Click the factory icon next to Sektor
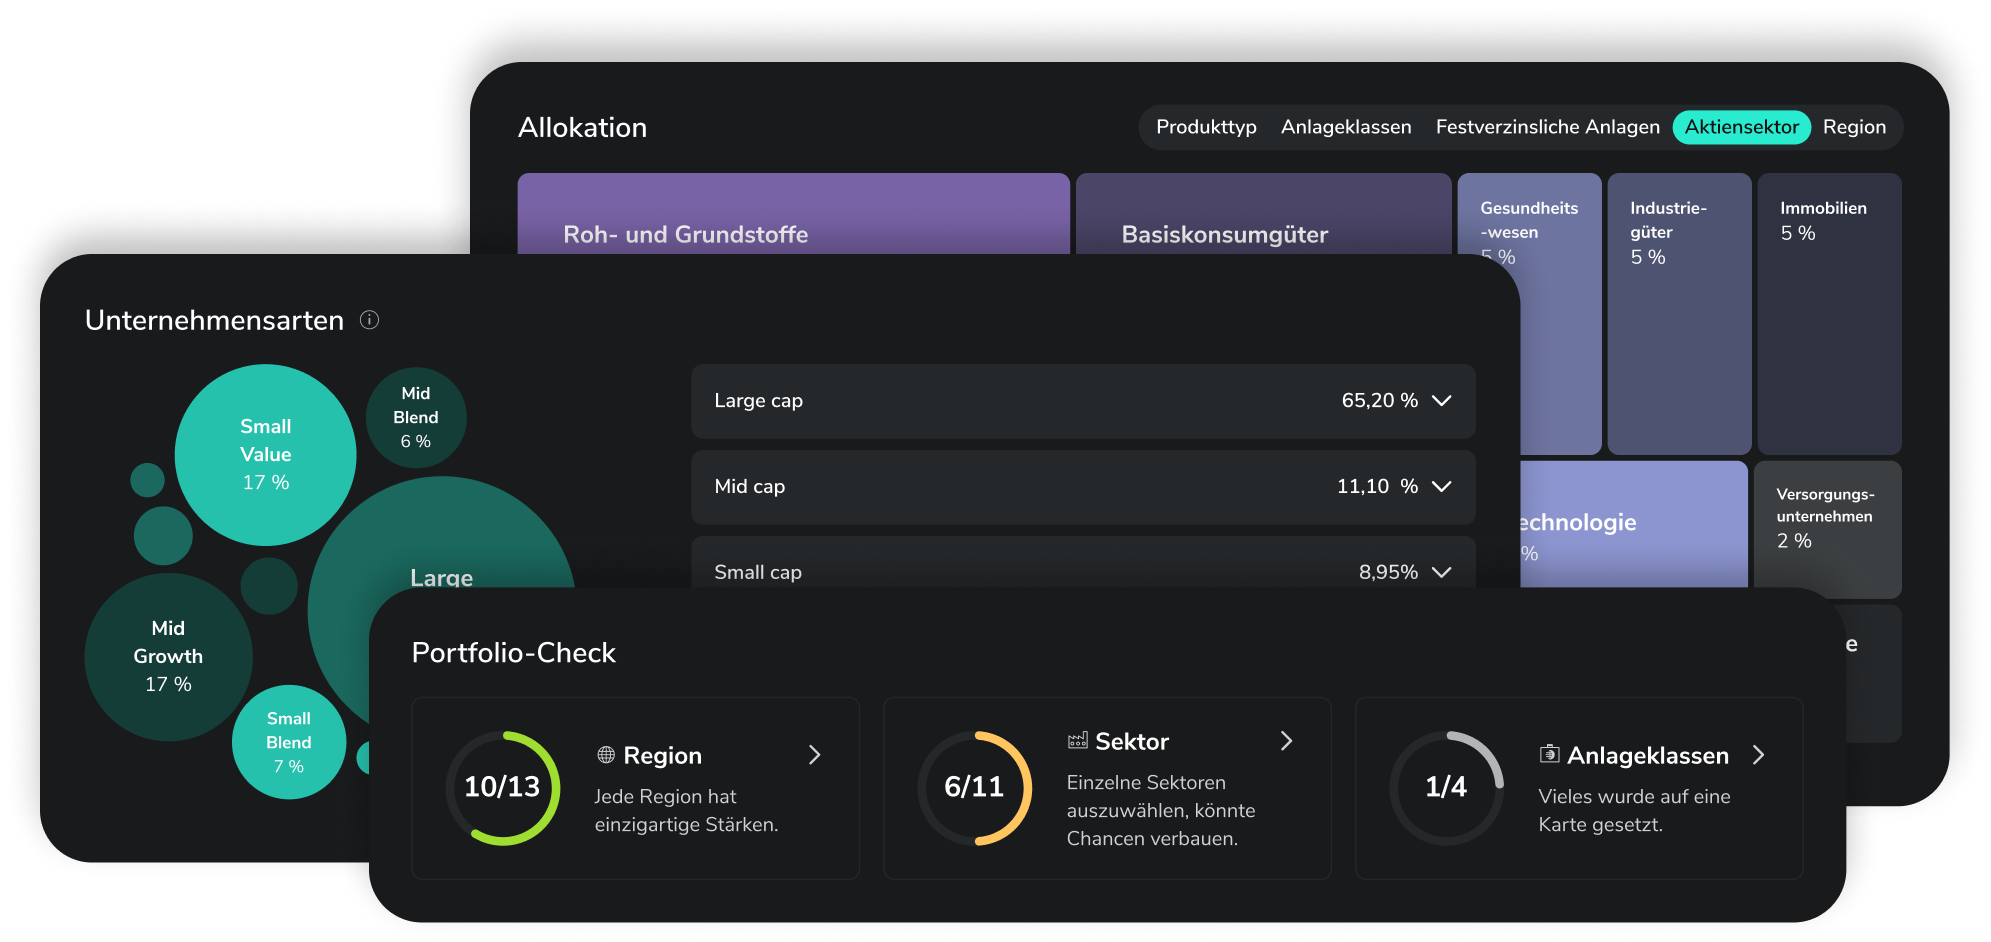 pyautogui.click(x=1077, y=741)
